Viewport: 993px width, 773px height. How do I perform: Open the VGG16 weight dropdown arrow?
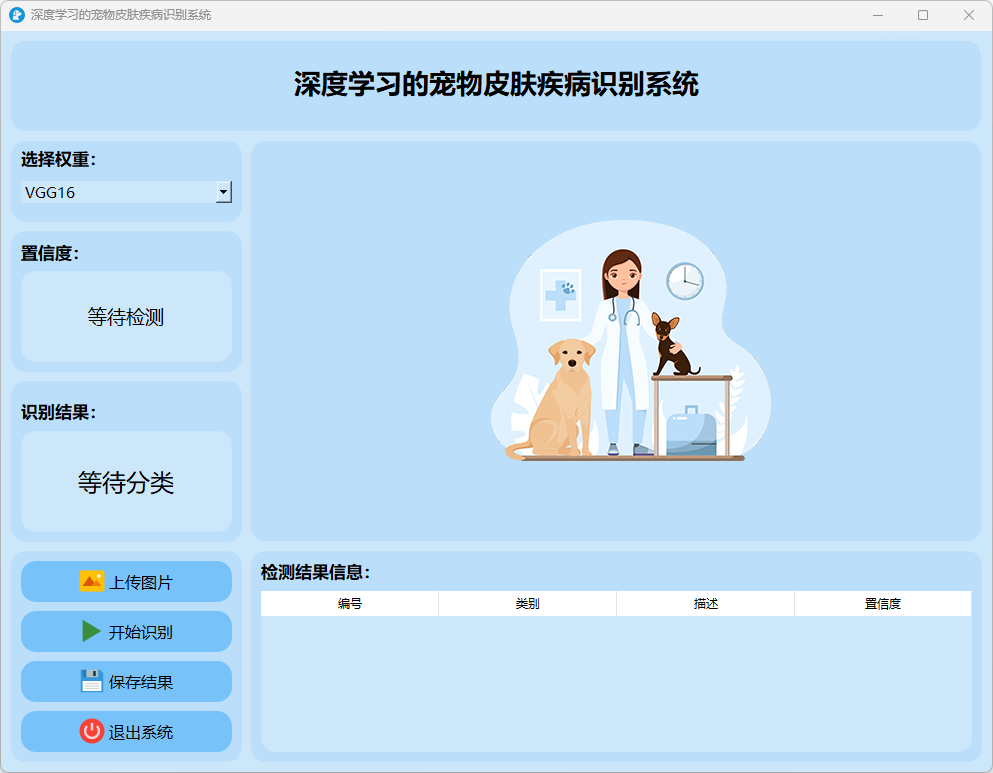tap(224, 192)
